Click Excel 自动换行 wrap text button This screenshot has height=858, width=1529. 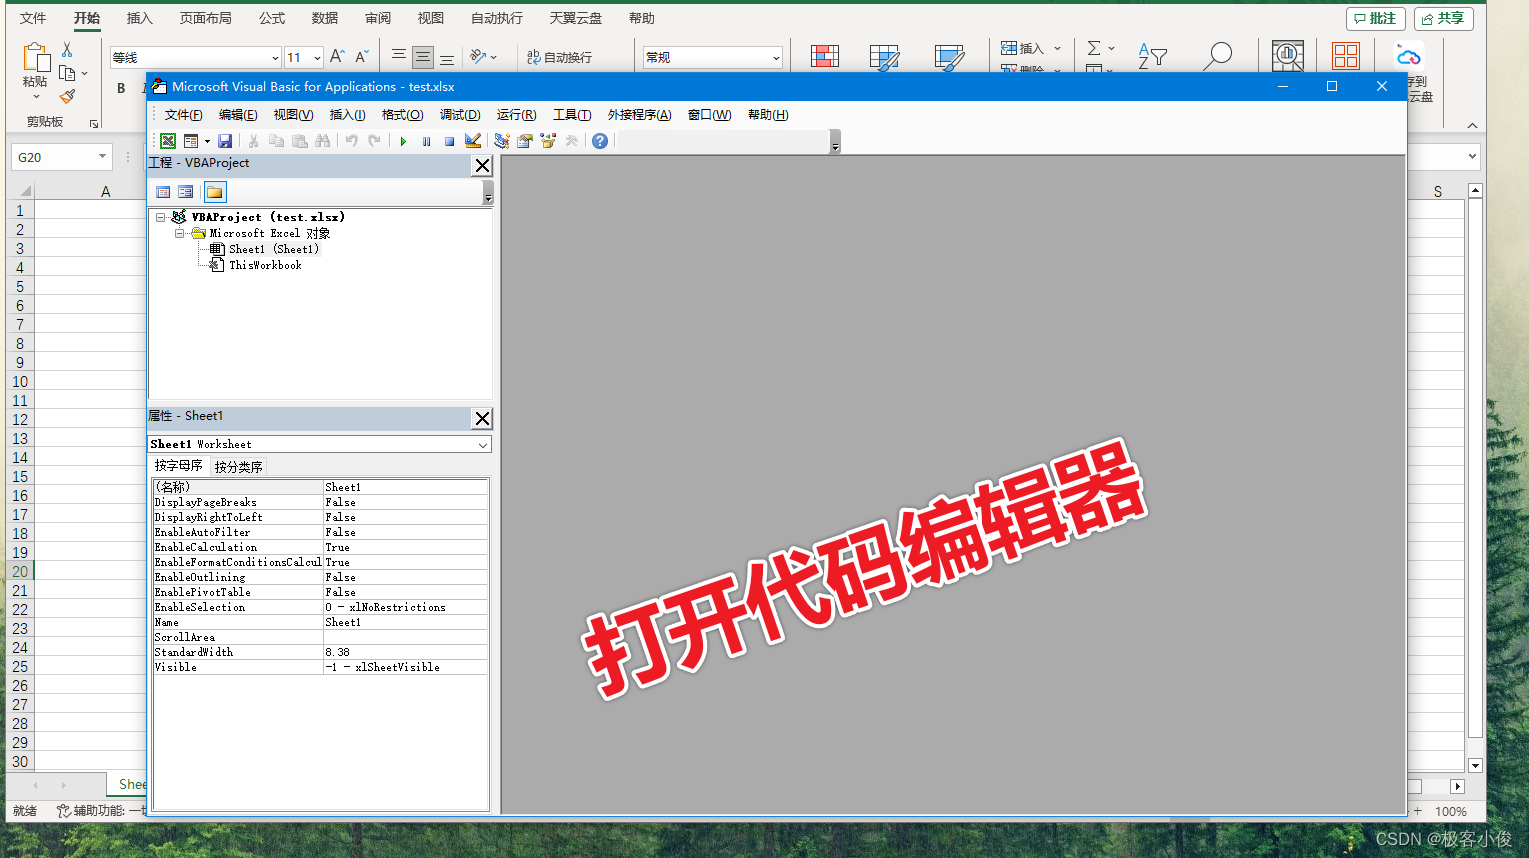tap(559, 57)
